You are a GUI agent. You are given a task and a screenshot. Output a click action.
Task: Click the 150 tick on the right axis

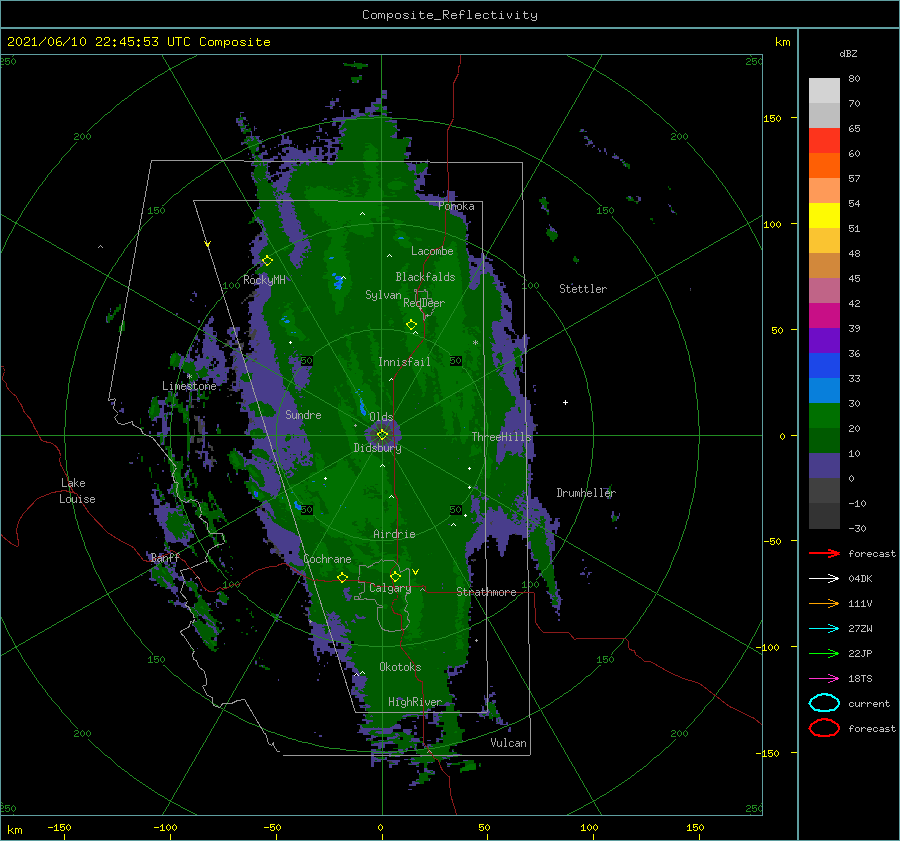point(772,118)
